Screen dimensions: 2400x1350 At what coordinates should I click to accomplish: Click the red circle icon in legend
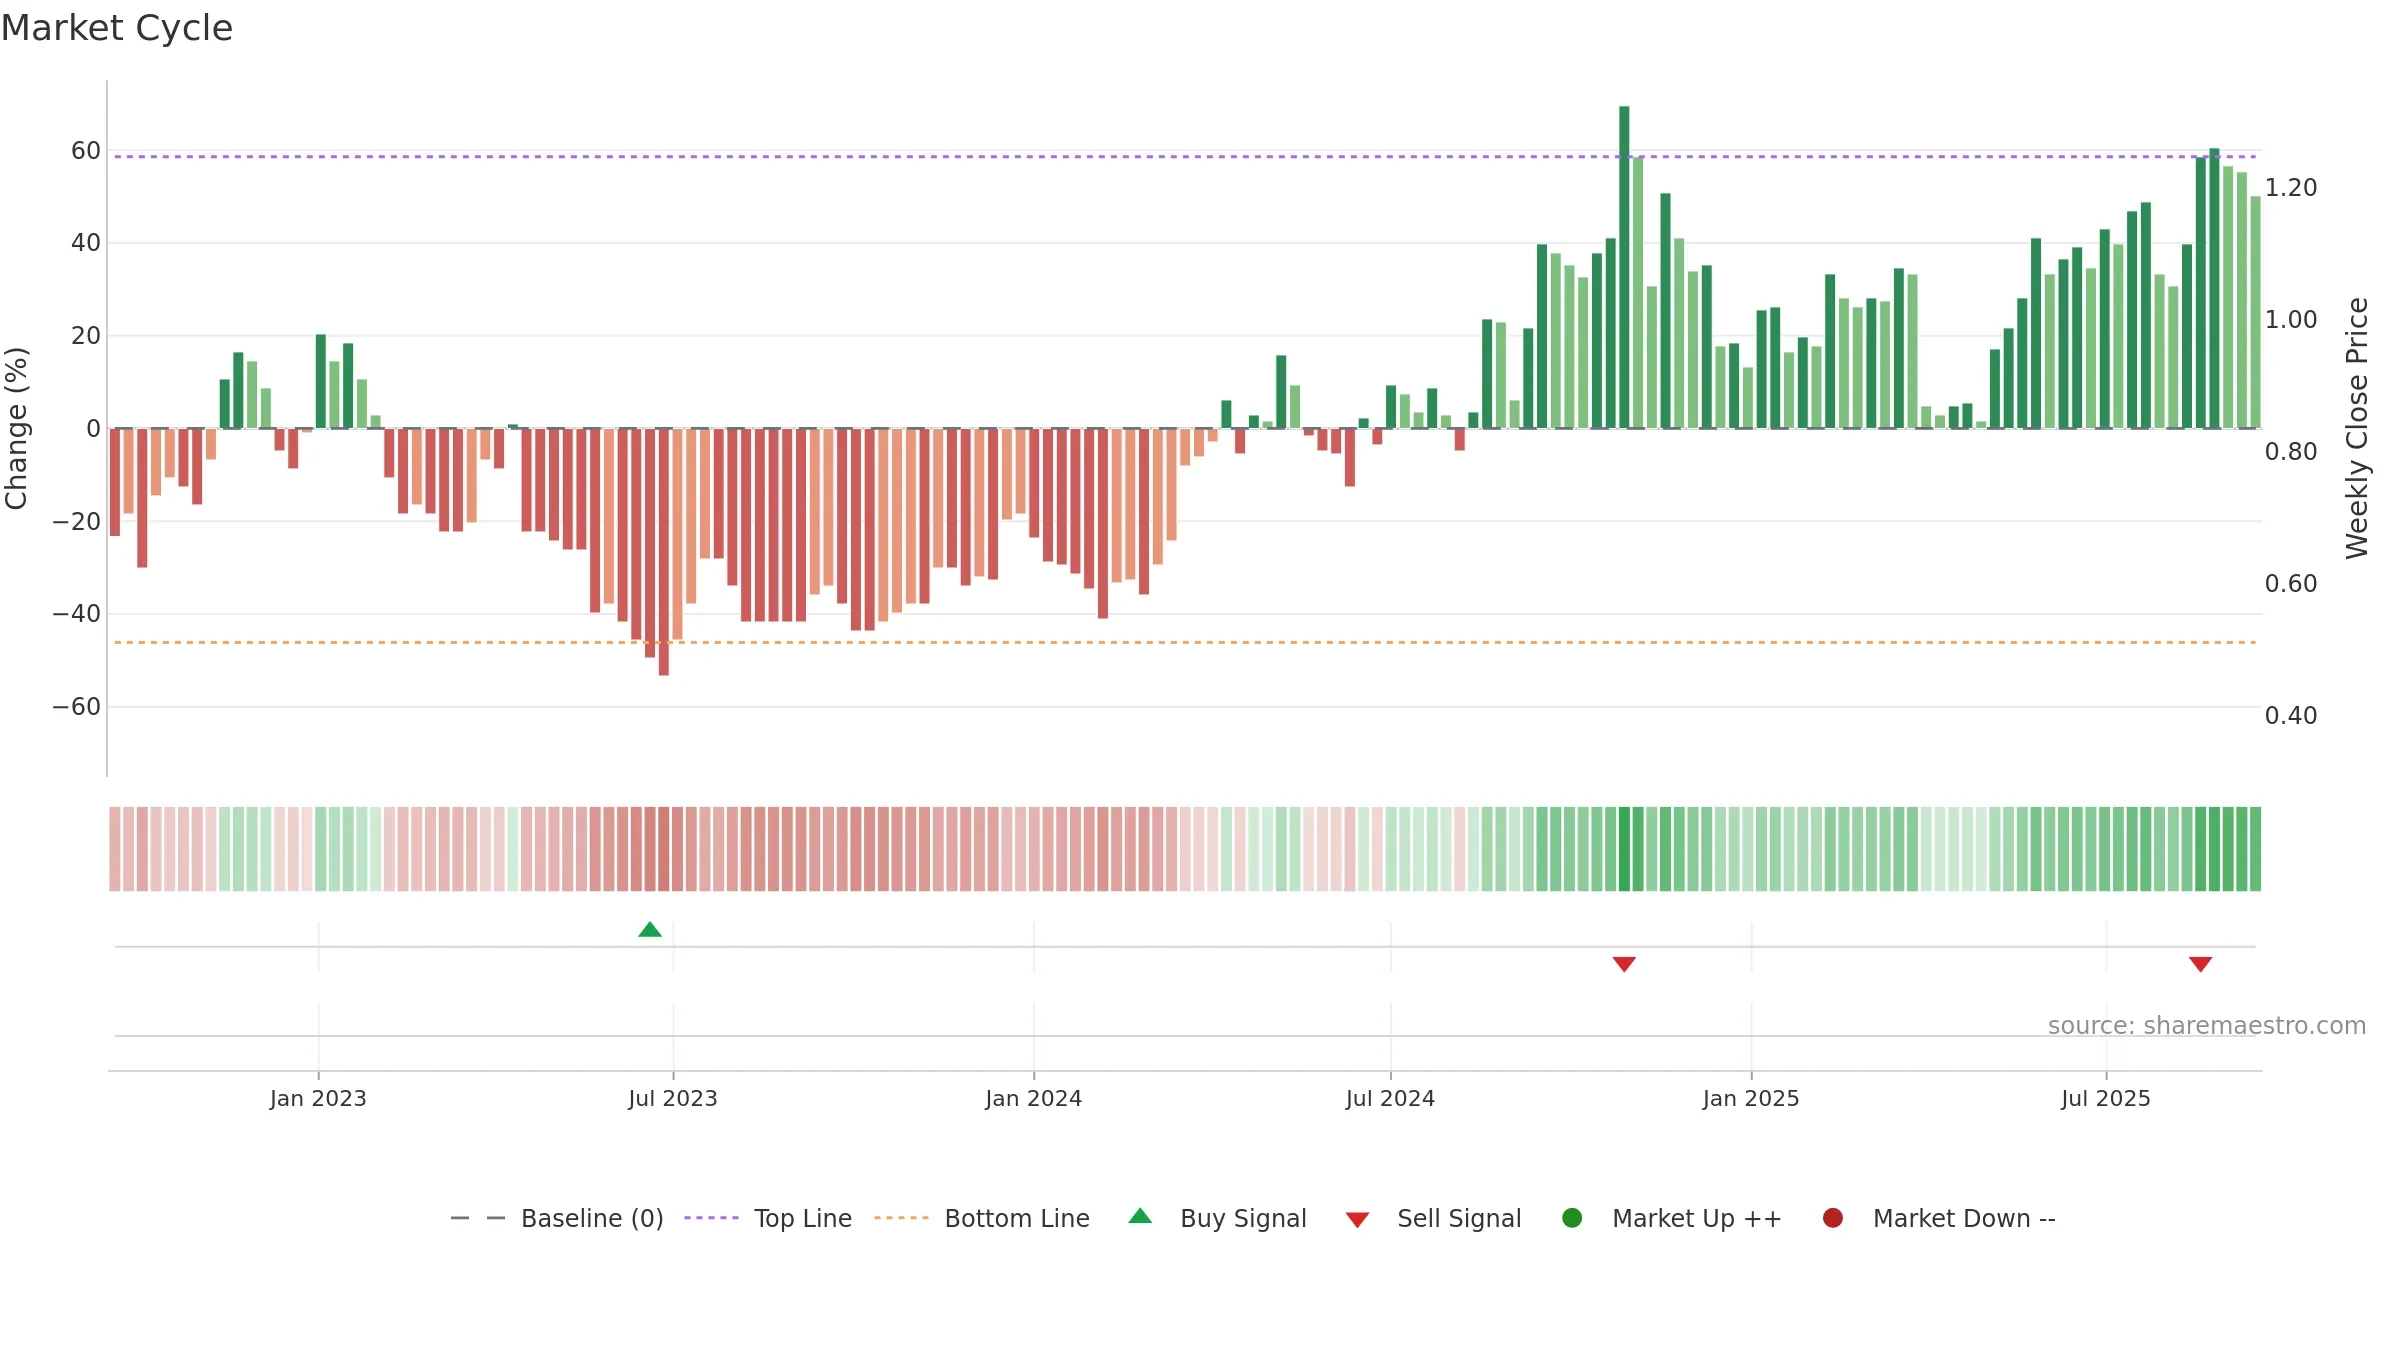pos(1833,1218)
